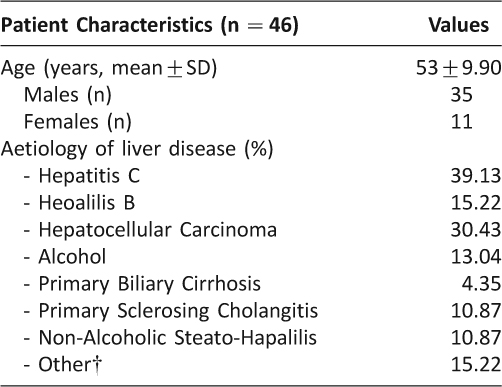Click the Females (n) row label
The height and width of the screenshot is (387, 502).
click(x=78, y=122)
